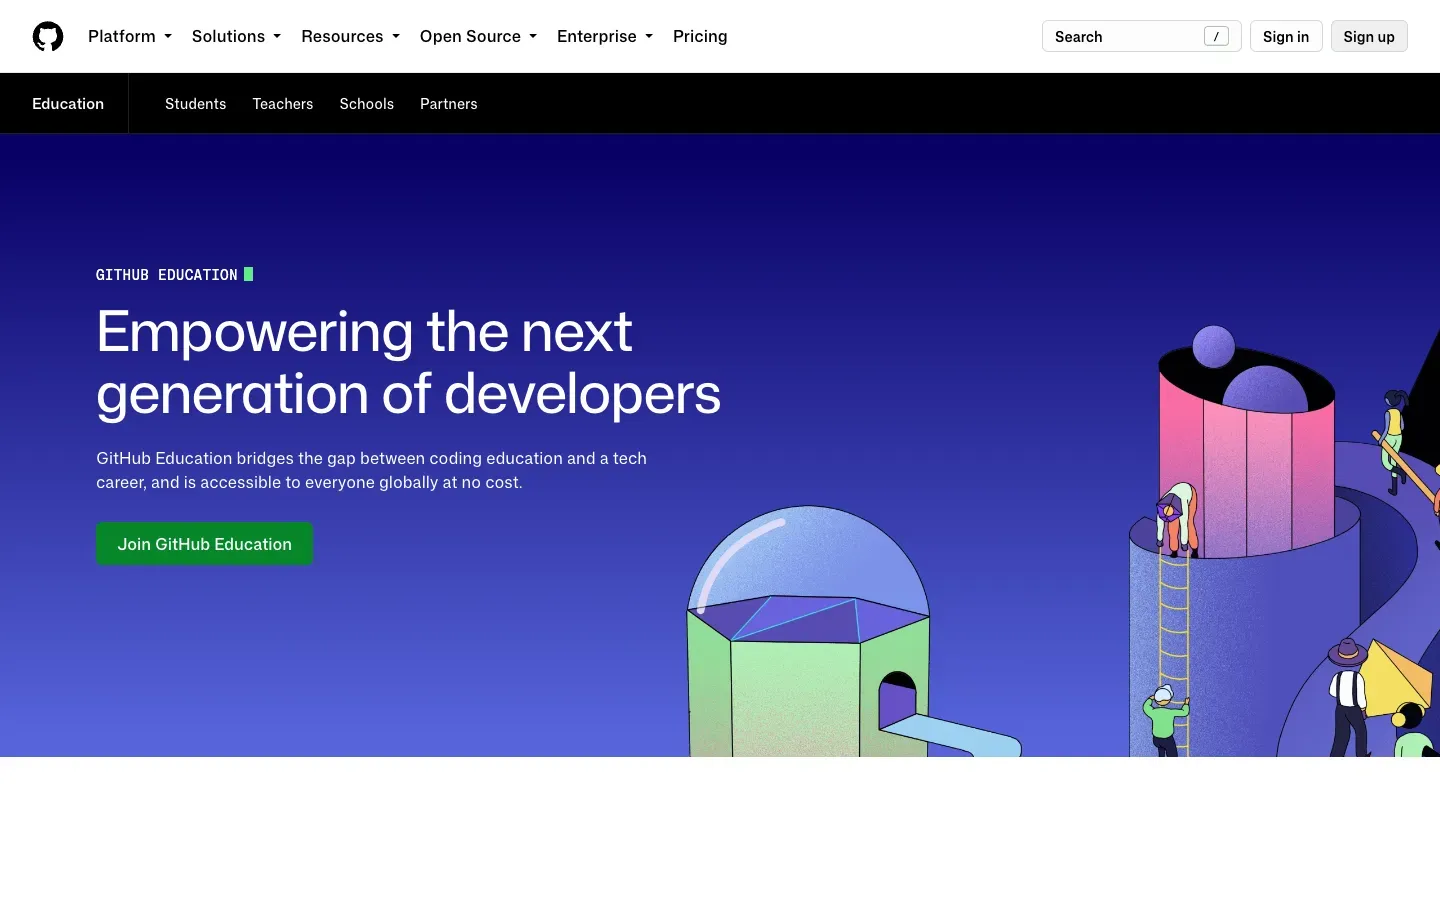
Task: Expand the Solutions dropdown menu
Action: [236, 36]
